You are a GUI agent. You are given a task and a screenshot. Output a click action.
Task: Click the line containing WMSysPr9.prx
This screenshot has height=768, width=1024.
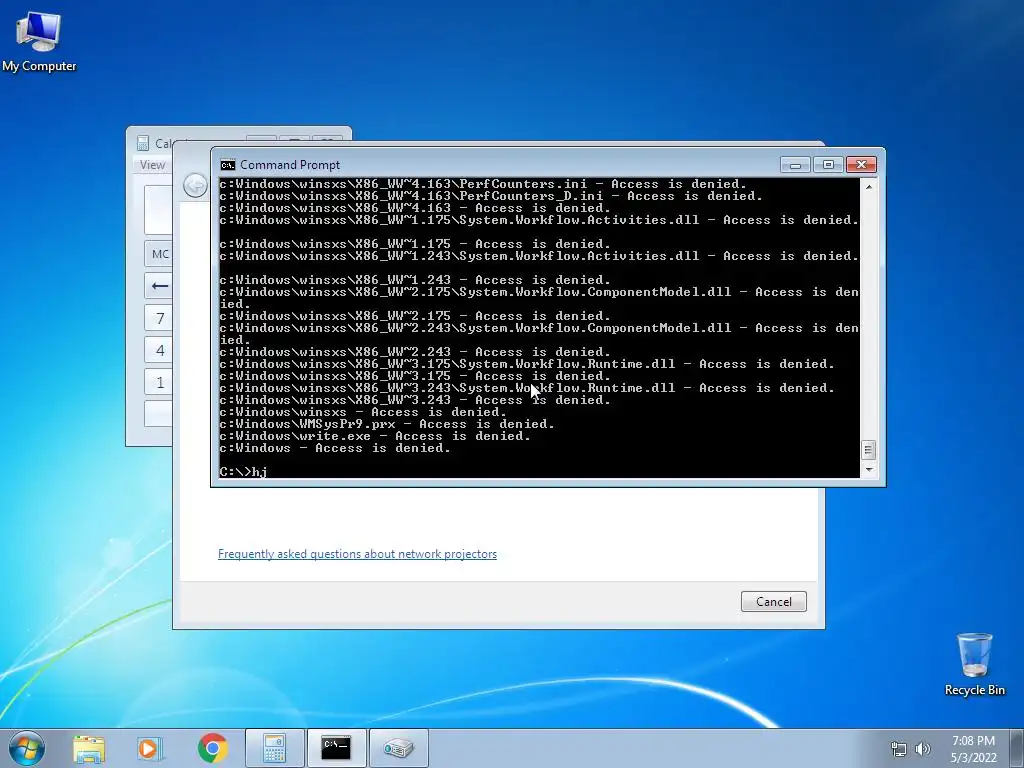pos(387,424)
